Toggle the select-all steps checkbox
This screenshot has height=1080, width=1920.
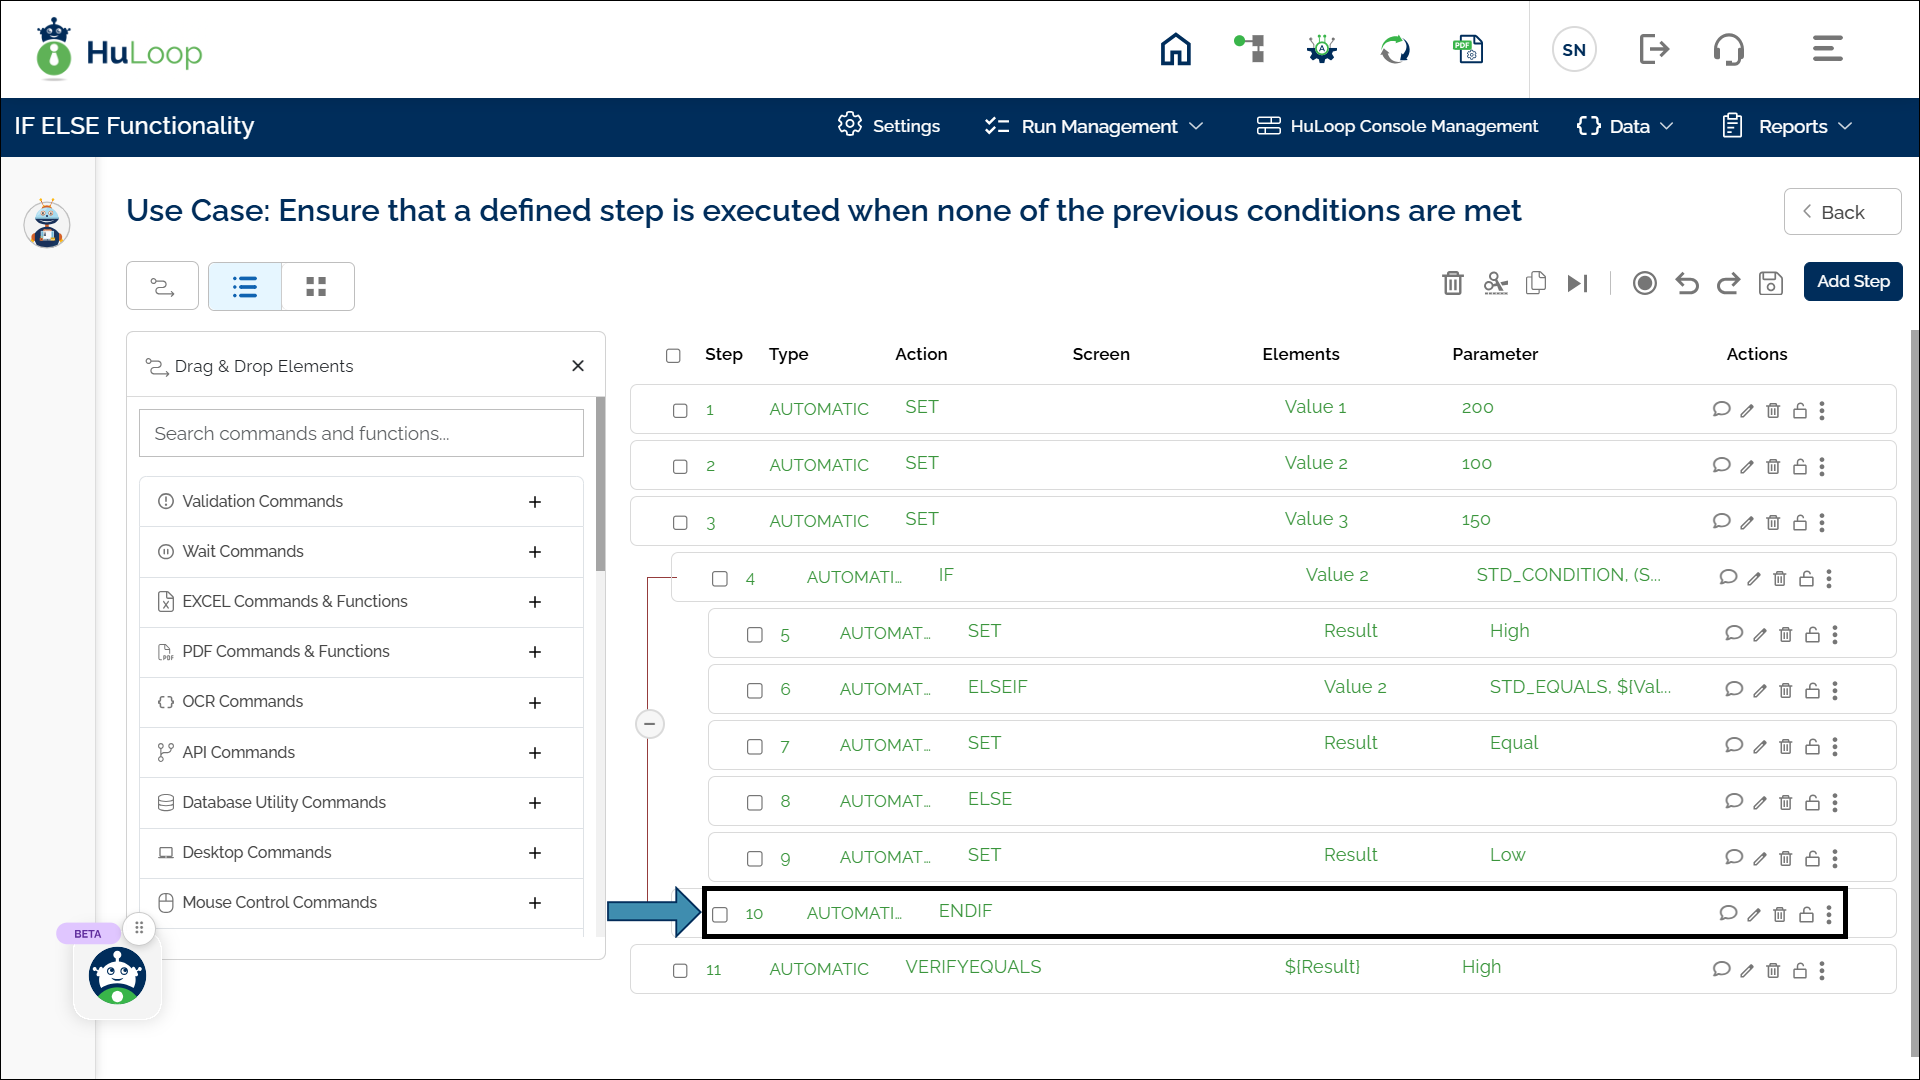673,355
